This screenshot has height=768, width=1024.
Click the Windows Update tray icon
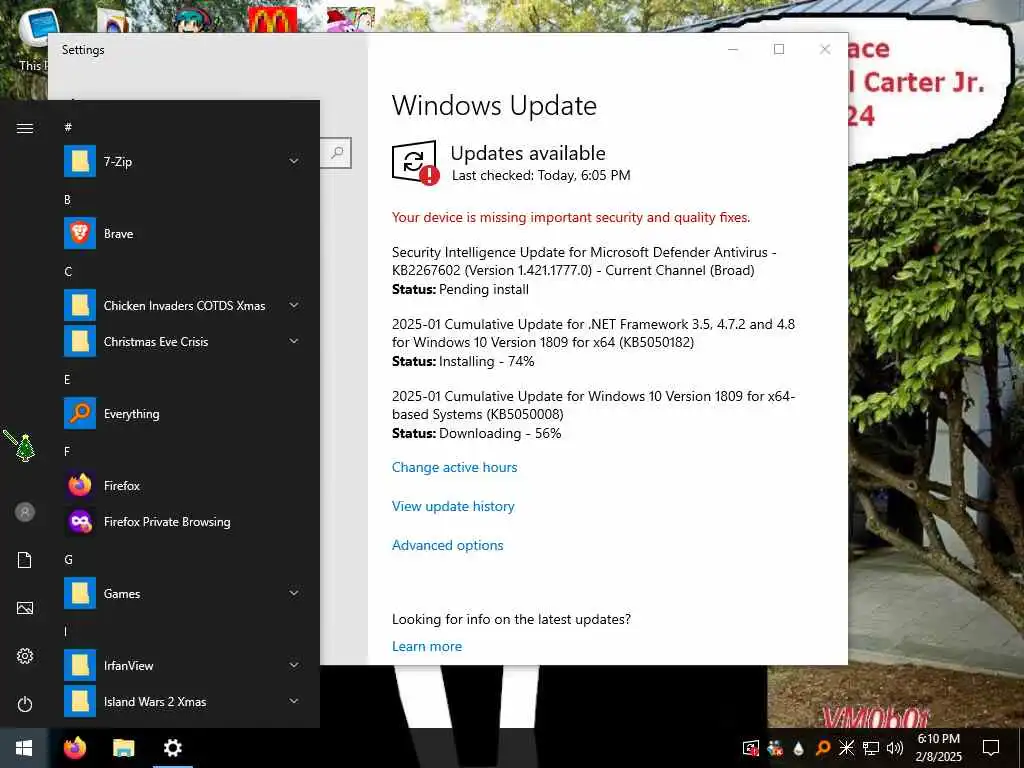[x=751, y=748]
